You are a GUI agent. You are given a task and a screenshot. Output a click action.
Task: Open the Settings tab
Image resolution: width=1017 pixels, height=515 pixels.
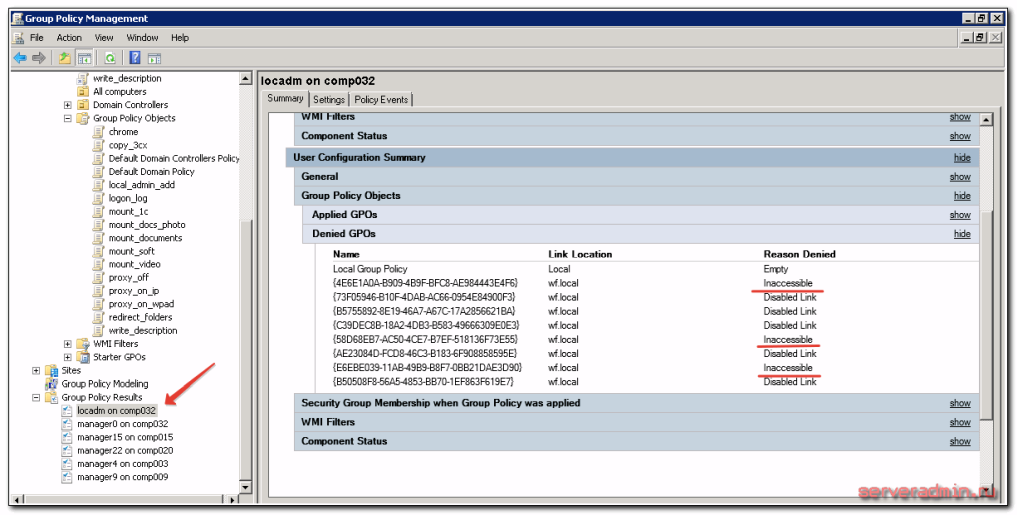coord(328,100)
